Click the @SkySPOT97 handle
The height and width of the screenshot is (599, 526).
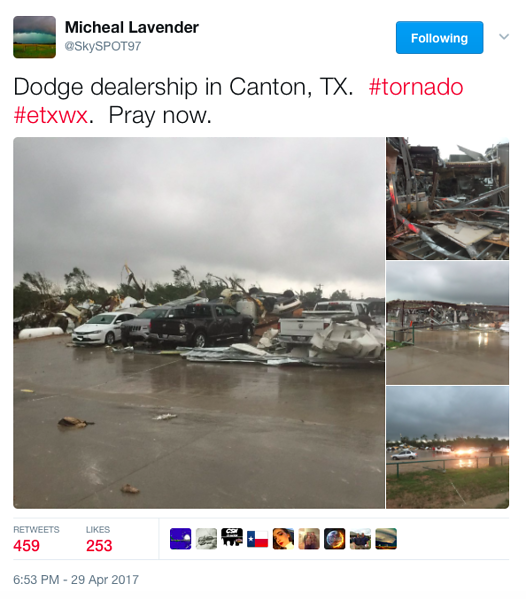(103, 46)
